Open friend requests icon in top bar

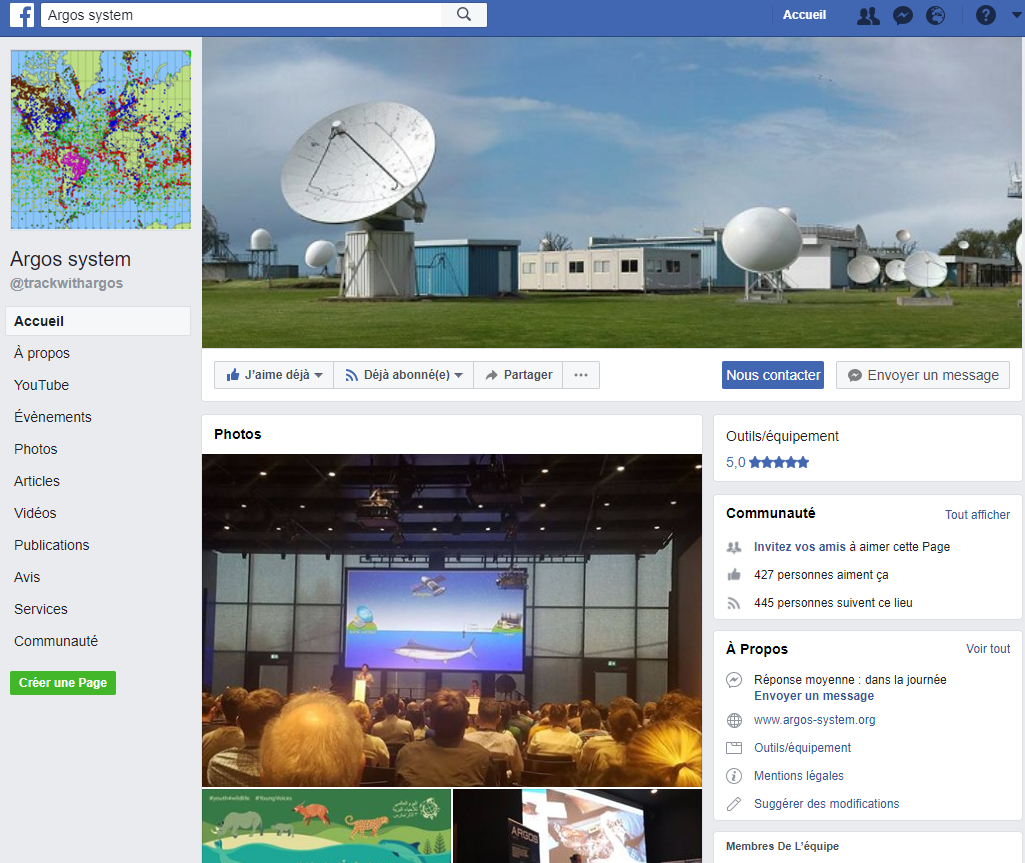pos(868,15)
